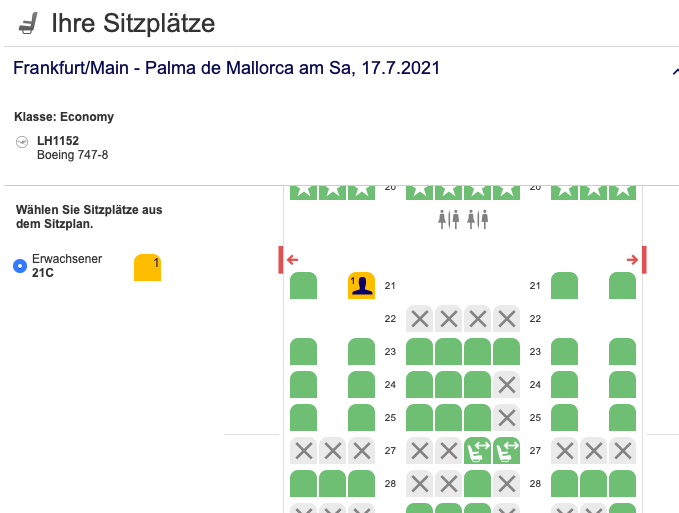The image size is (679, 513).
Task: Pick star seat 20A in row 20
Action: (x=303, y=190)
